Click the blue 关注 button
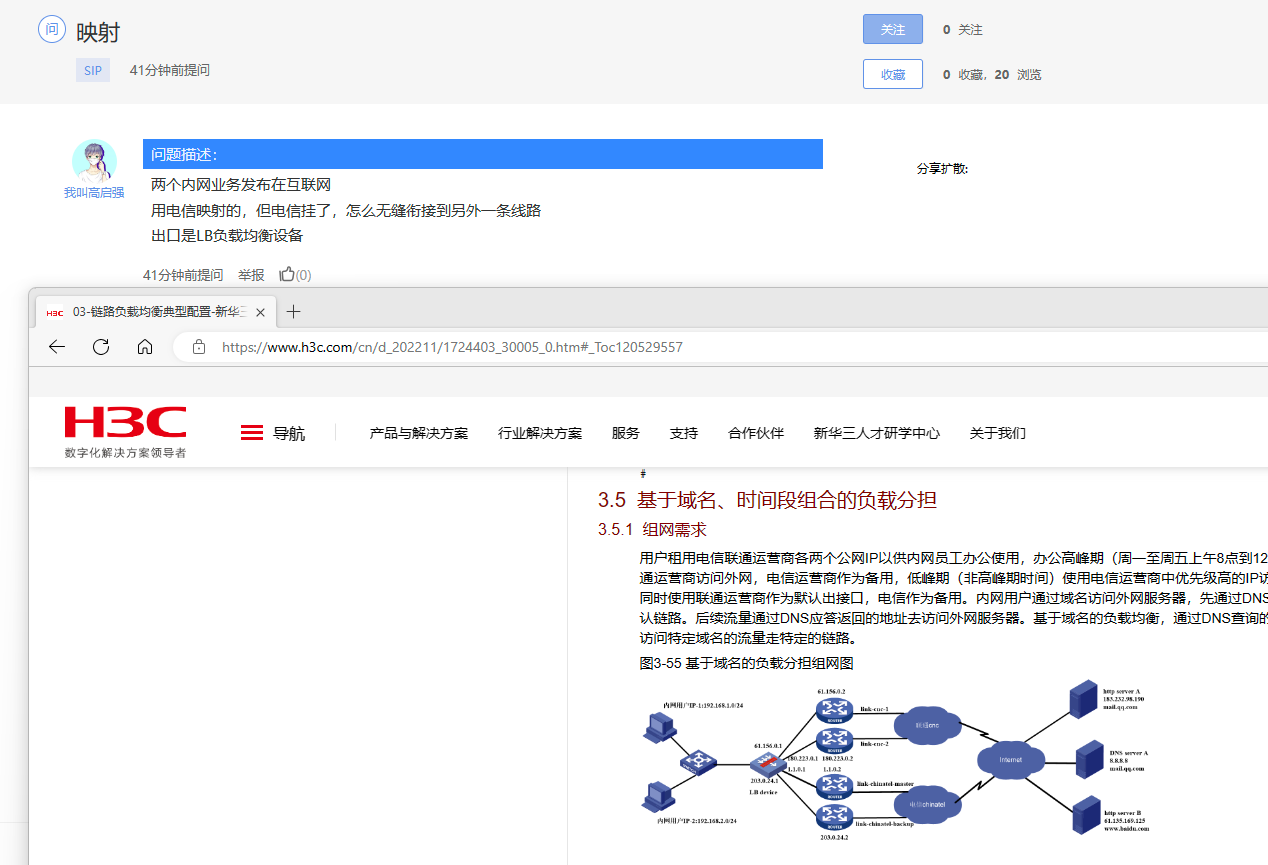The width and height of the screenshot is (1268, 865). (x=893, y=30)
